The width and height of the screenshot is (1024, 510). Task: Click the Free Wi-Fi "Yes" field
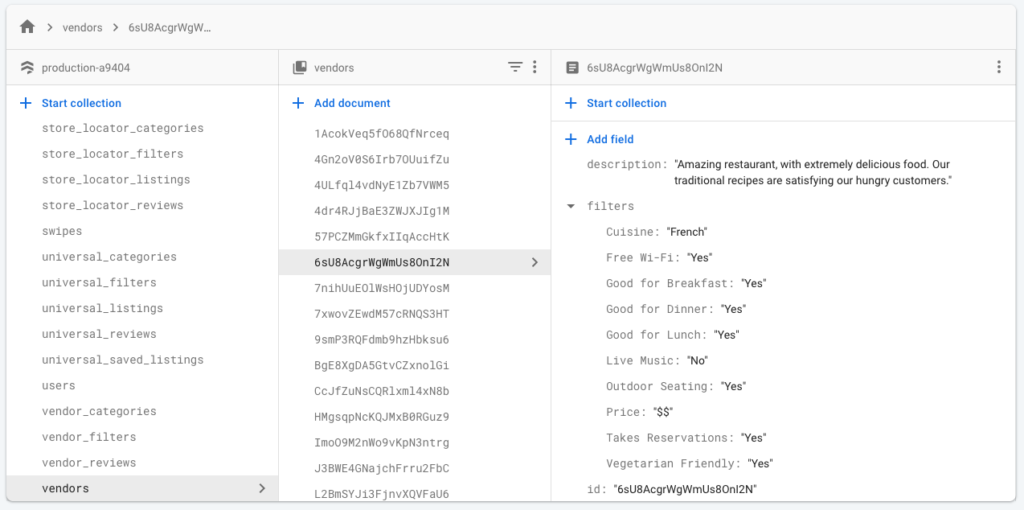[659, 258]
